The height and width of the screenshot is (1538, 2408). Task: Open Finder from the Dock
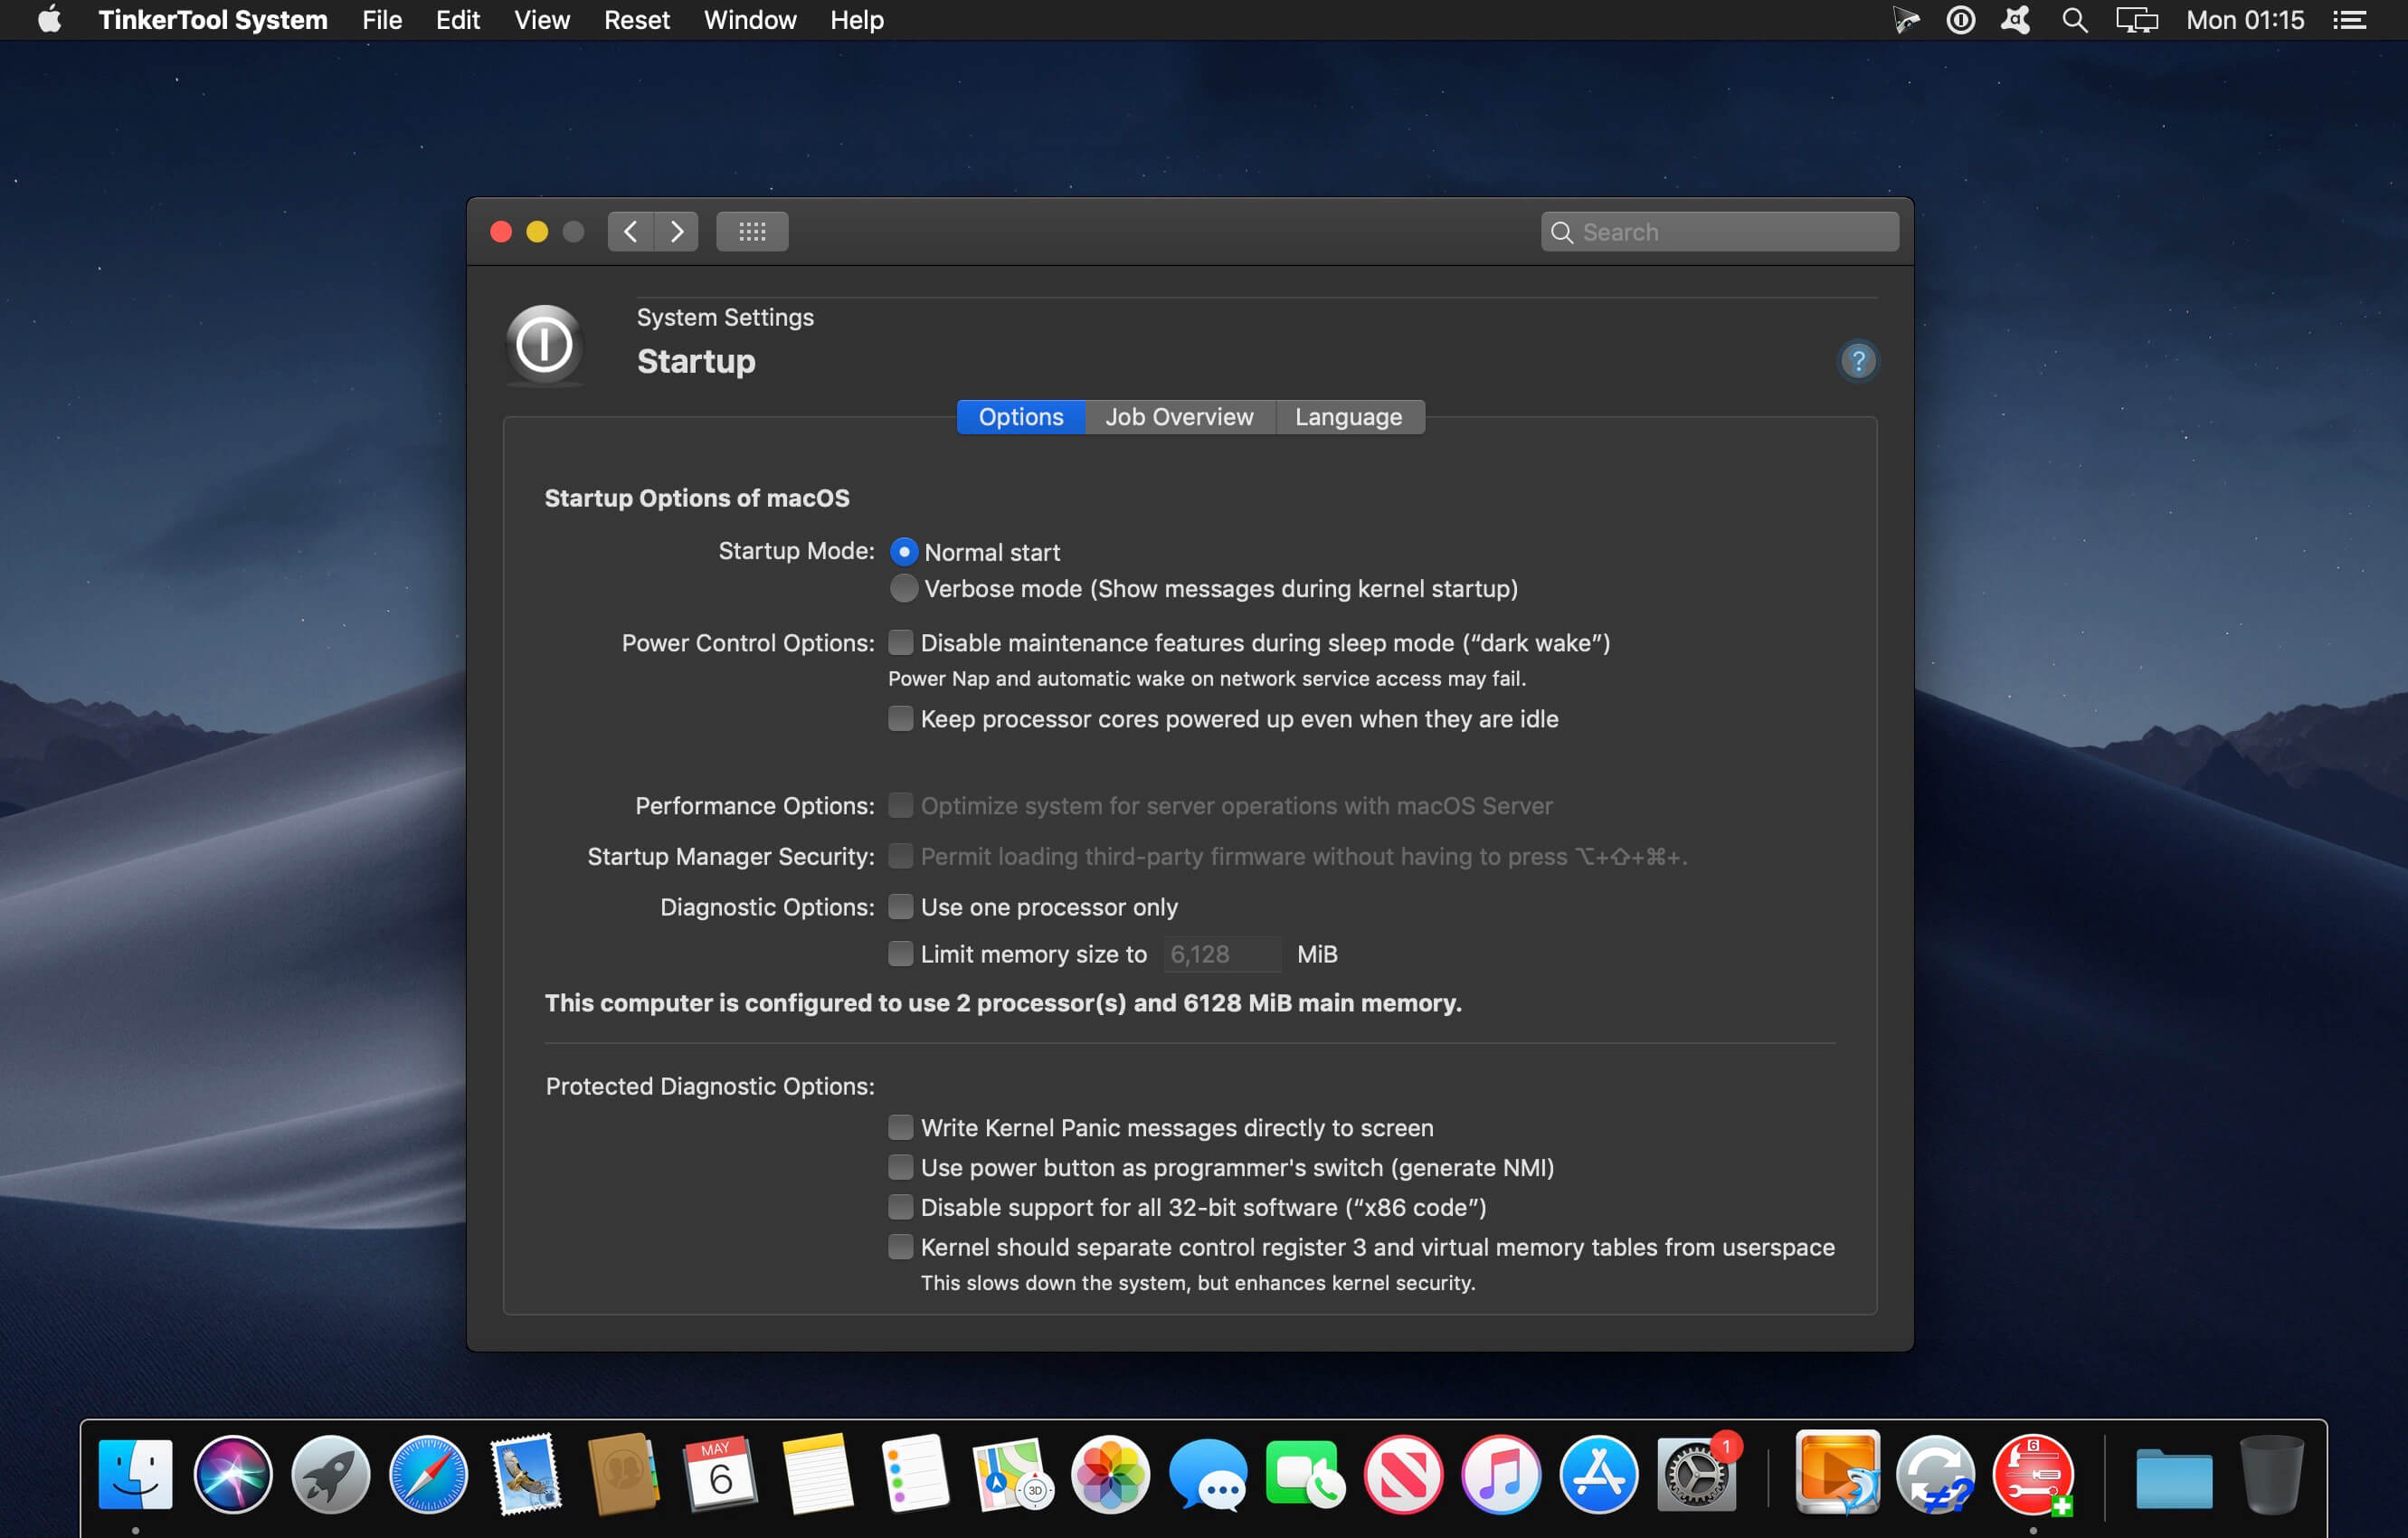[136, 1474]
